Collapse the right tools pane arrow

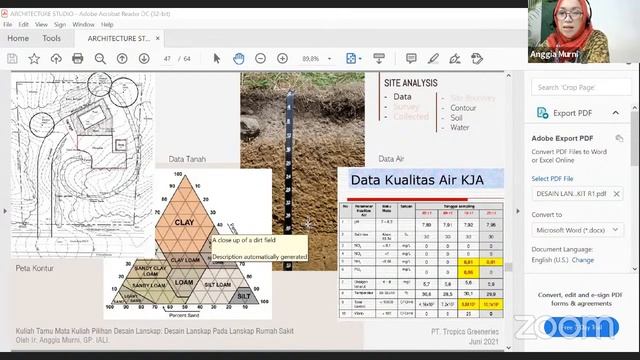click(x=518, y=211)
